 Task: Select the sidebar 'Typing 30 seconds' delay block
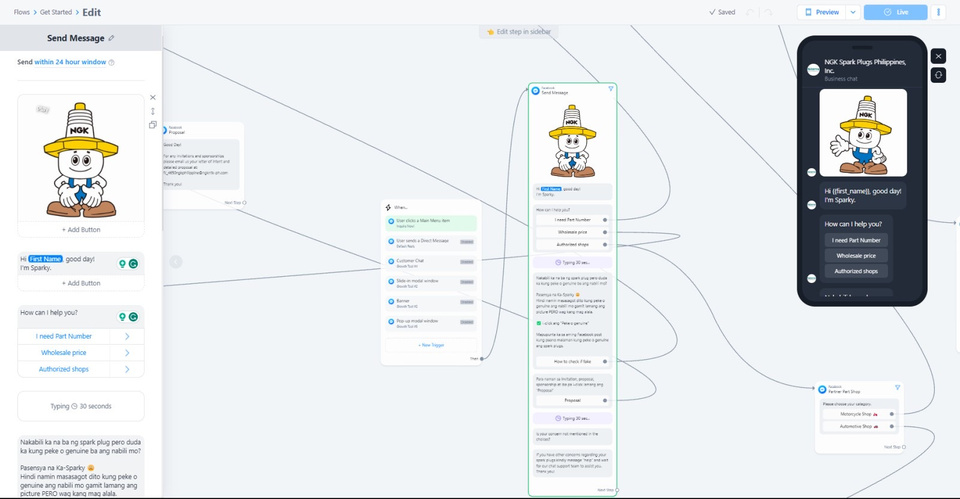[x=81, y=406]
